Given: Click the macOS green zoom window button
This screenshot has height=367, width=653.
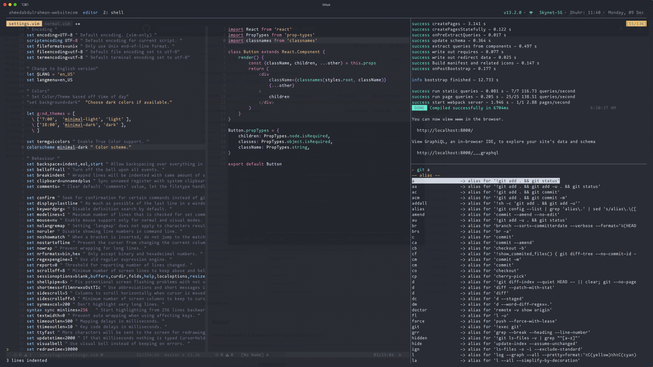Looking at the screenshot, I should 15,5.
